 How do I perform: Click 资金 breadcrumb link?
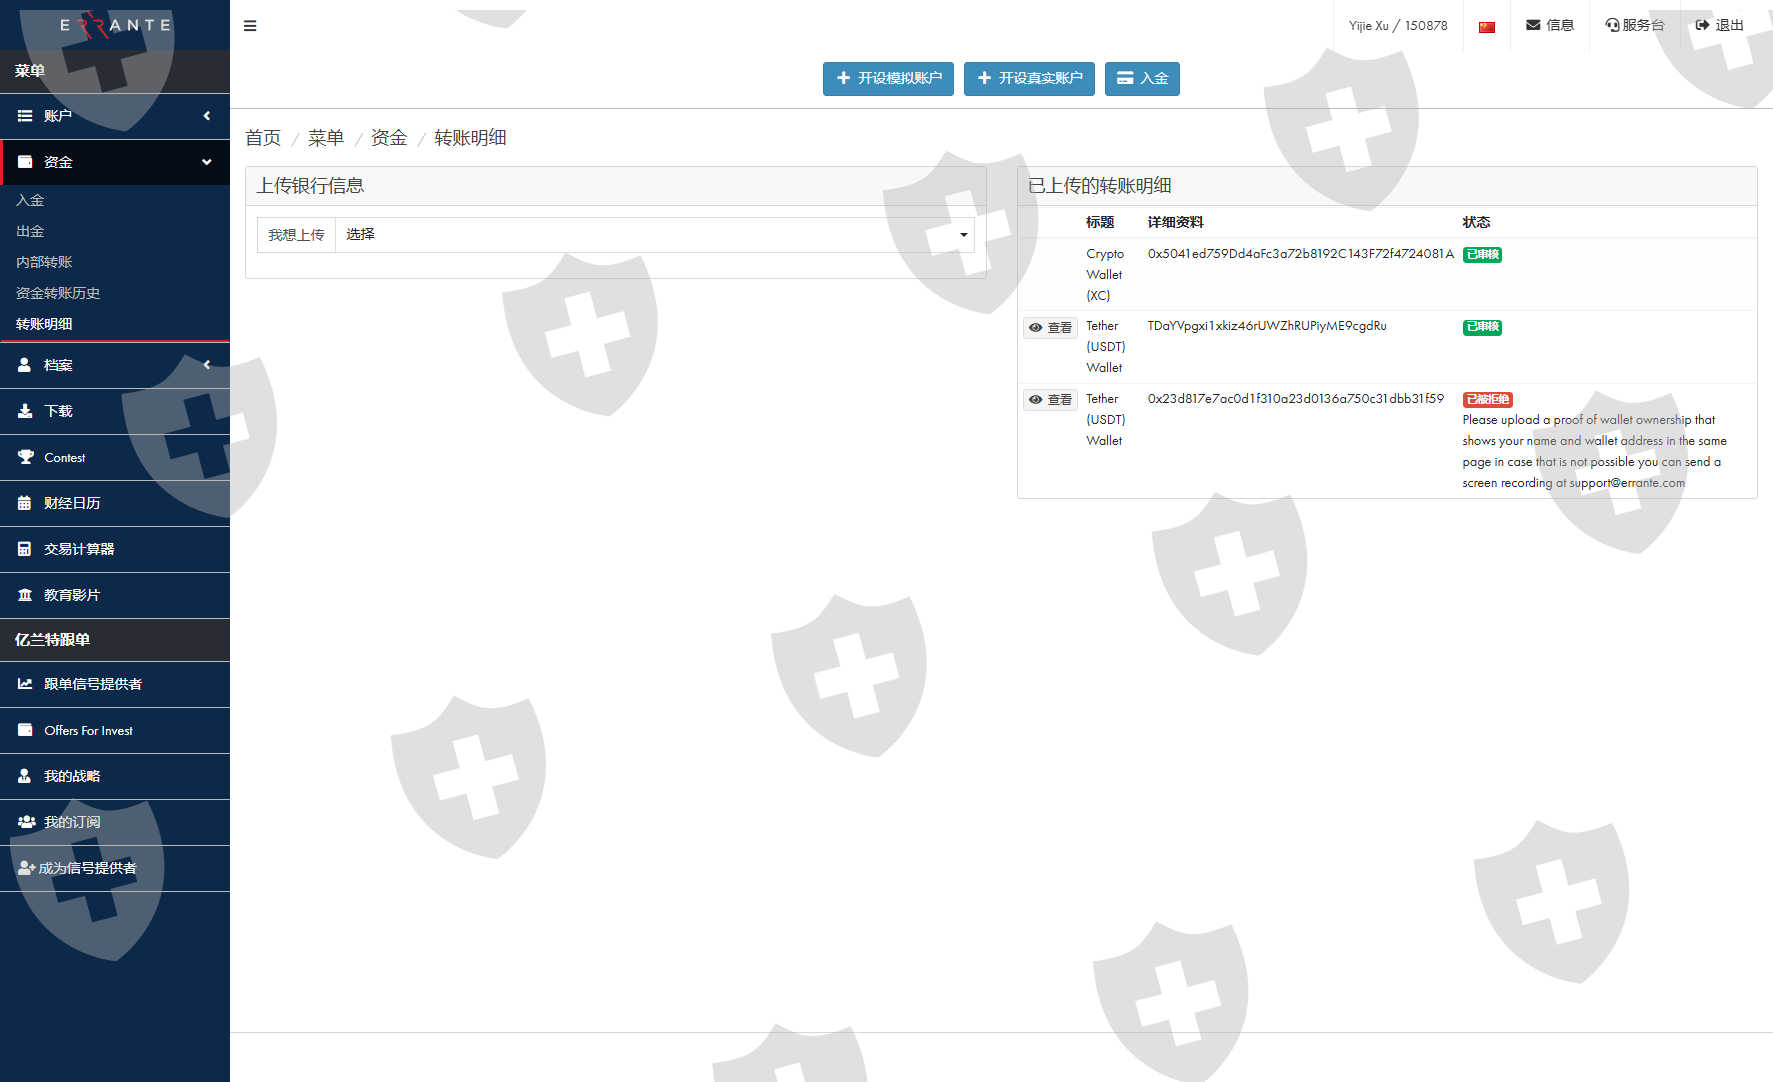(x=389, y=138)
